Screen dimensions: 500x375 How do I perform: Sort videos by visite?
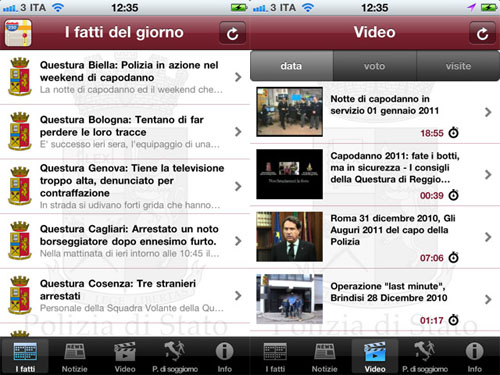pyautogui.click(x=458, y=66)
